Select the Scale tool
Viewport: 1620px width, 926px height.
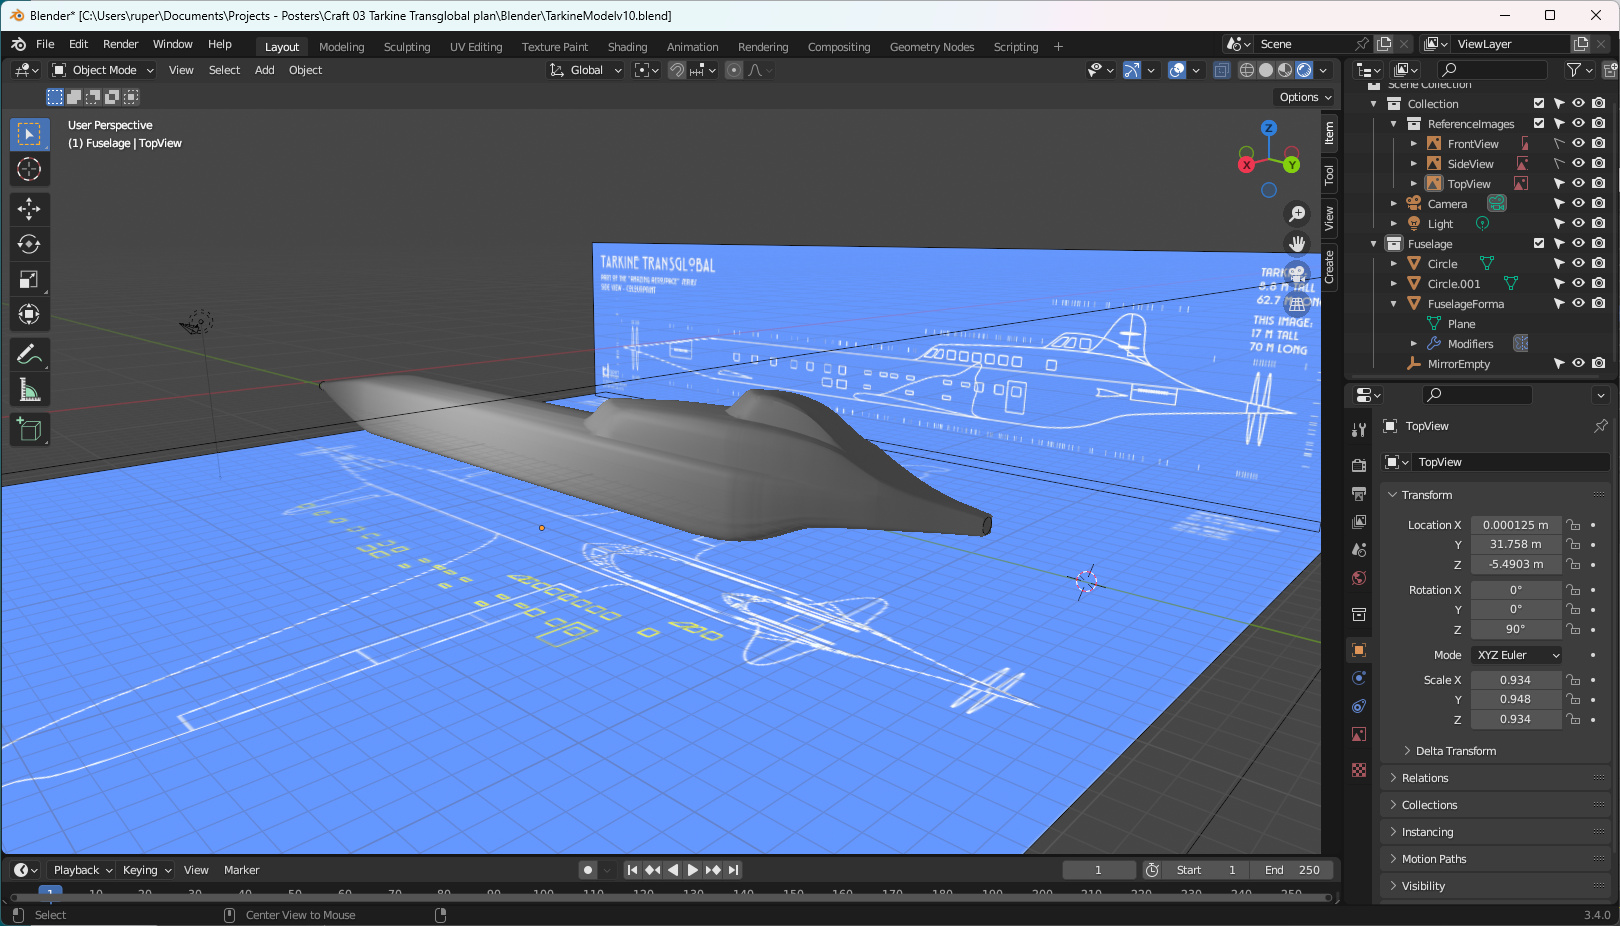[x=29, y=280]
